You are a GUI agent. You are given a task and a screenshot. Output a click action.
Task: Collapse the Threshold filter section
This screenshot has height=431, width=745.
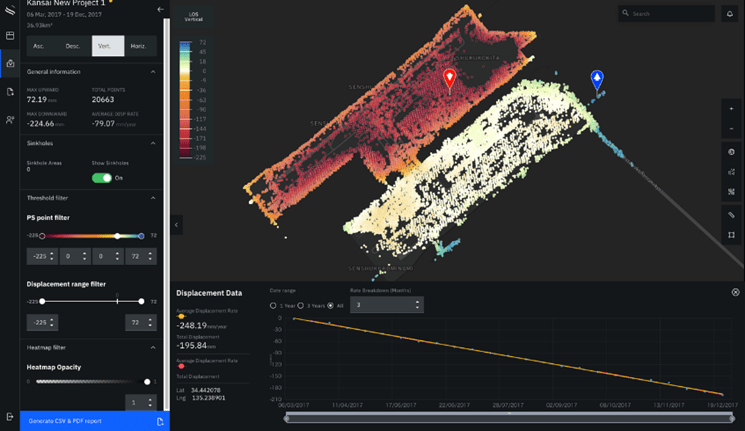[x=153, y=198]
